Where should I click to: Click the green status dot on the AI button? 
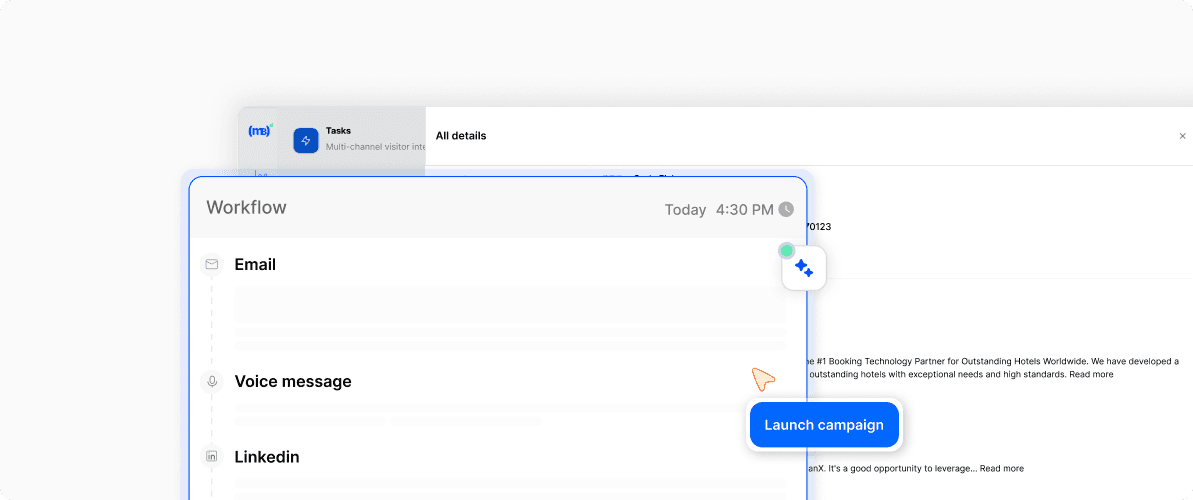tap(787, 251)
